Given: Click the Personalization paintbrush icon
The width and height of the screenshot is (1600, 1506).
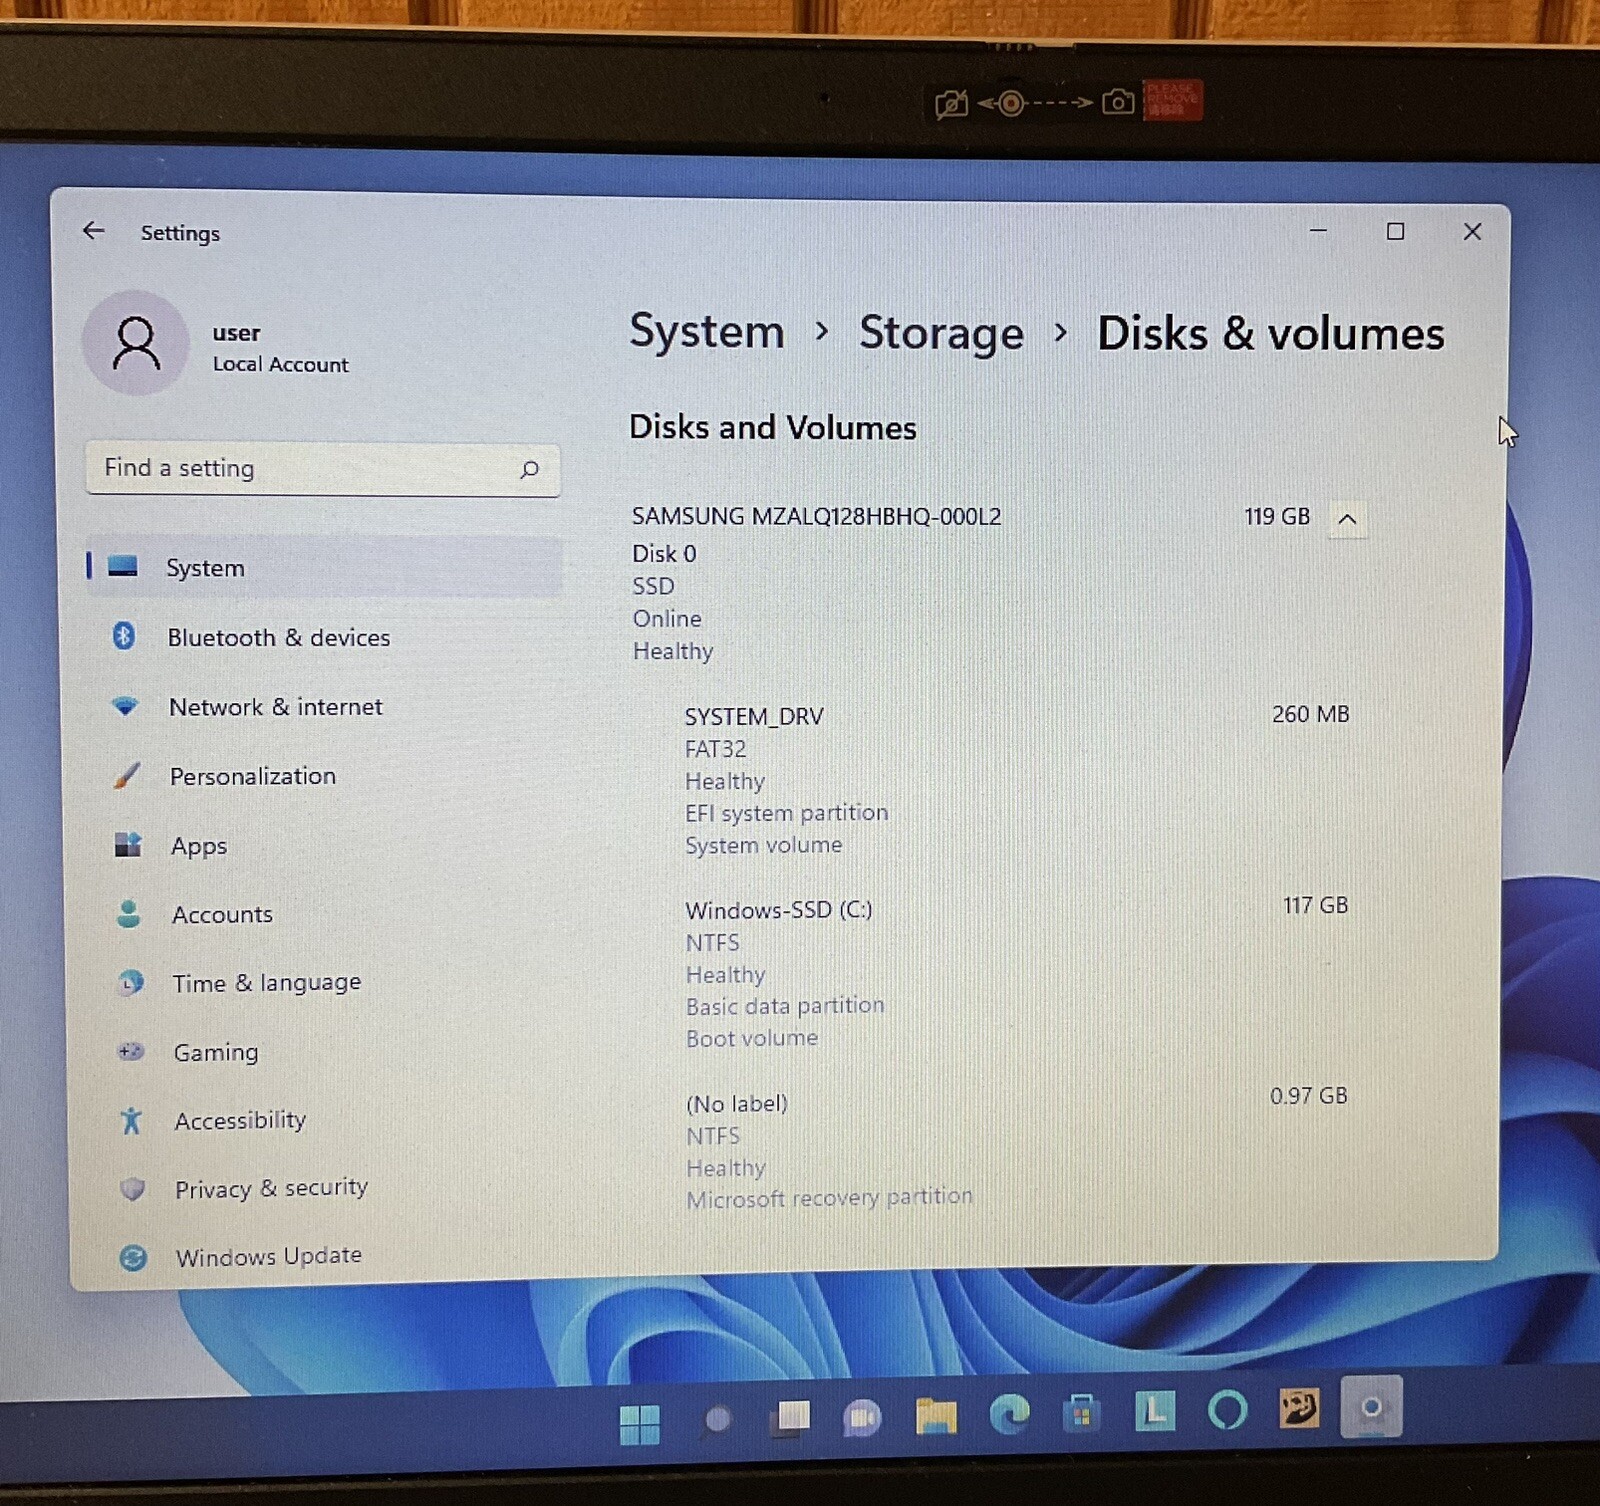Looking at the screenshot, I should (x=127, y=775).
